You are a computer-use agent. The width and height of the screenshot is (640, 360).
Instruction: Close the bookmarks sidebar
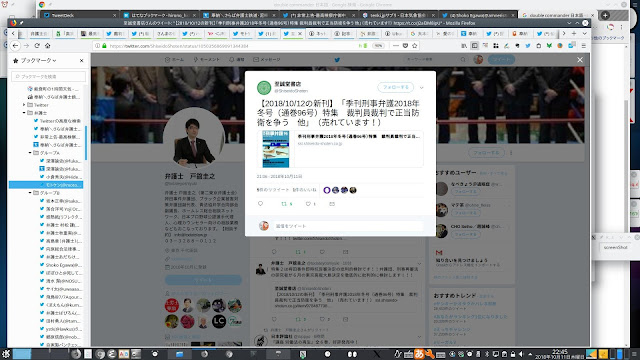point(82,60)
